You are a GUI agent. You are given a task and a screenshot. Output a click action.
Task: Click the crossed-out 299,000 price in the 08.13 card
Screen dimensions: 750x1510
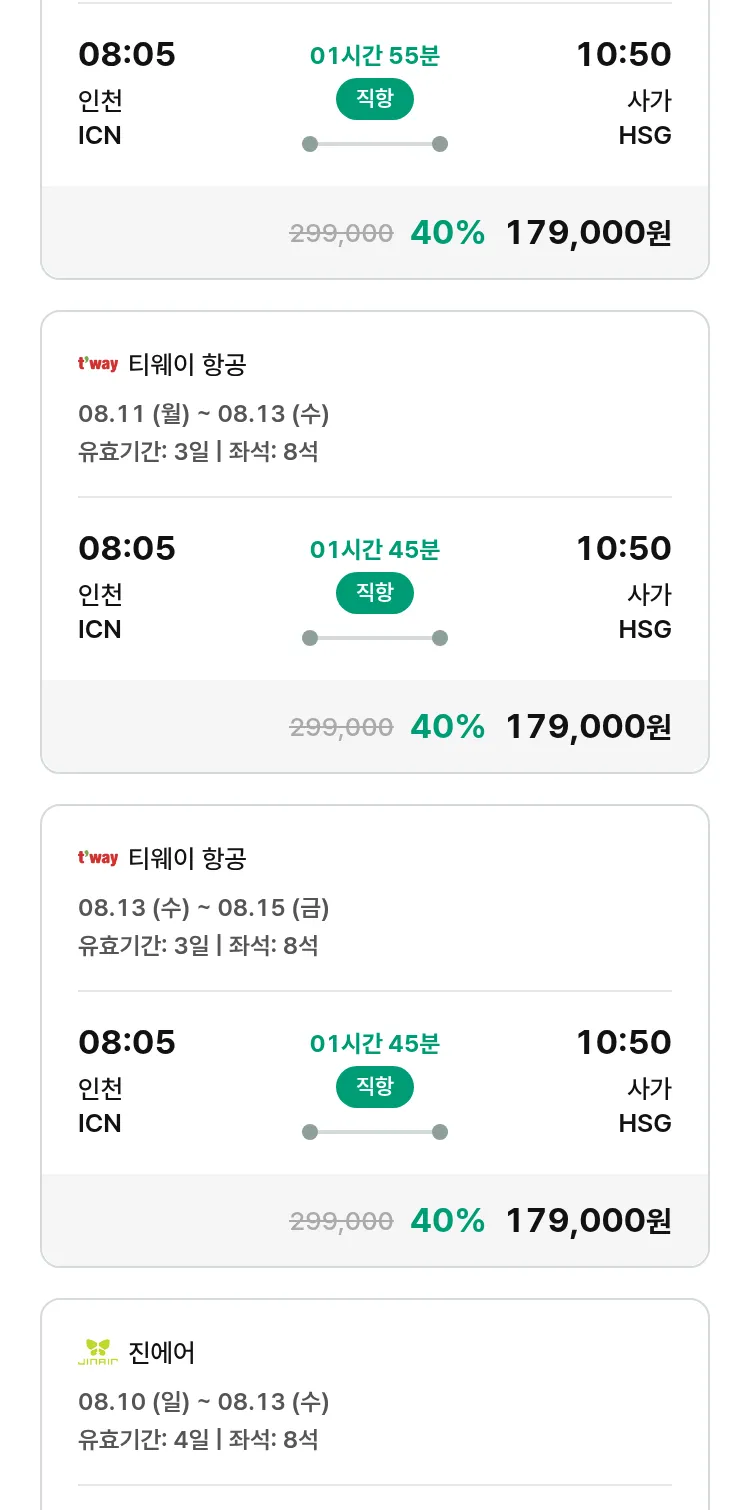pyautogui.click(x=341, y=1221)
